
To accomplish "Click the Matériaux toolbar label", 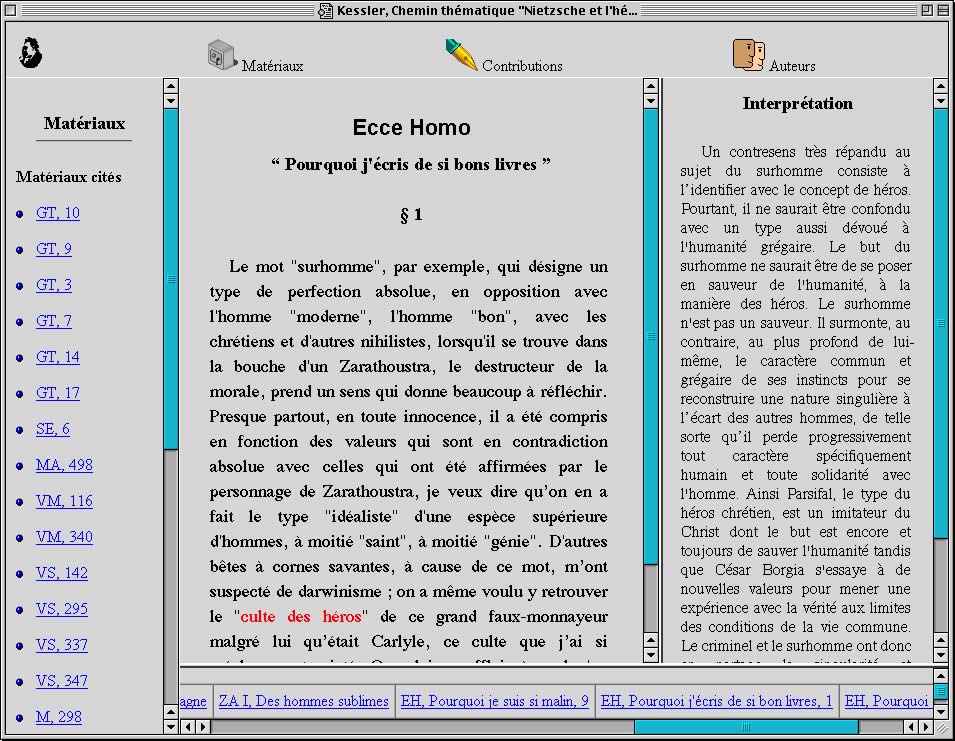I will click(x=272, y=66).
